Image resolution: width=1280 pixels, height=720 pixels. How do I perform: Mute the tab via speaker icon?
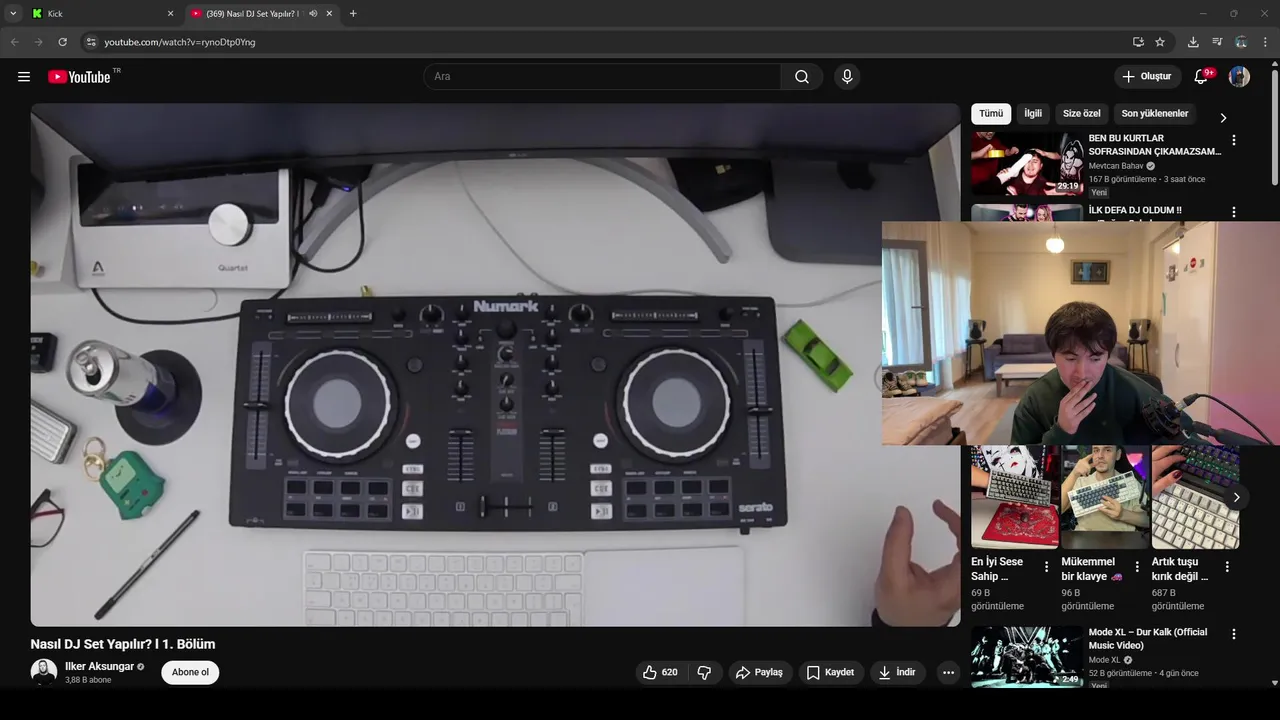pyautogui.click(x=313, y=13)
